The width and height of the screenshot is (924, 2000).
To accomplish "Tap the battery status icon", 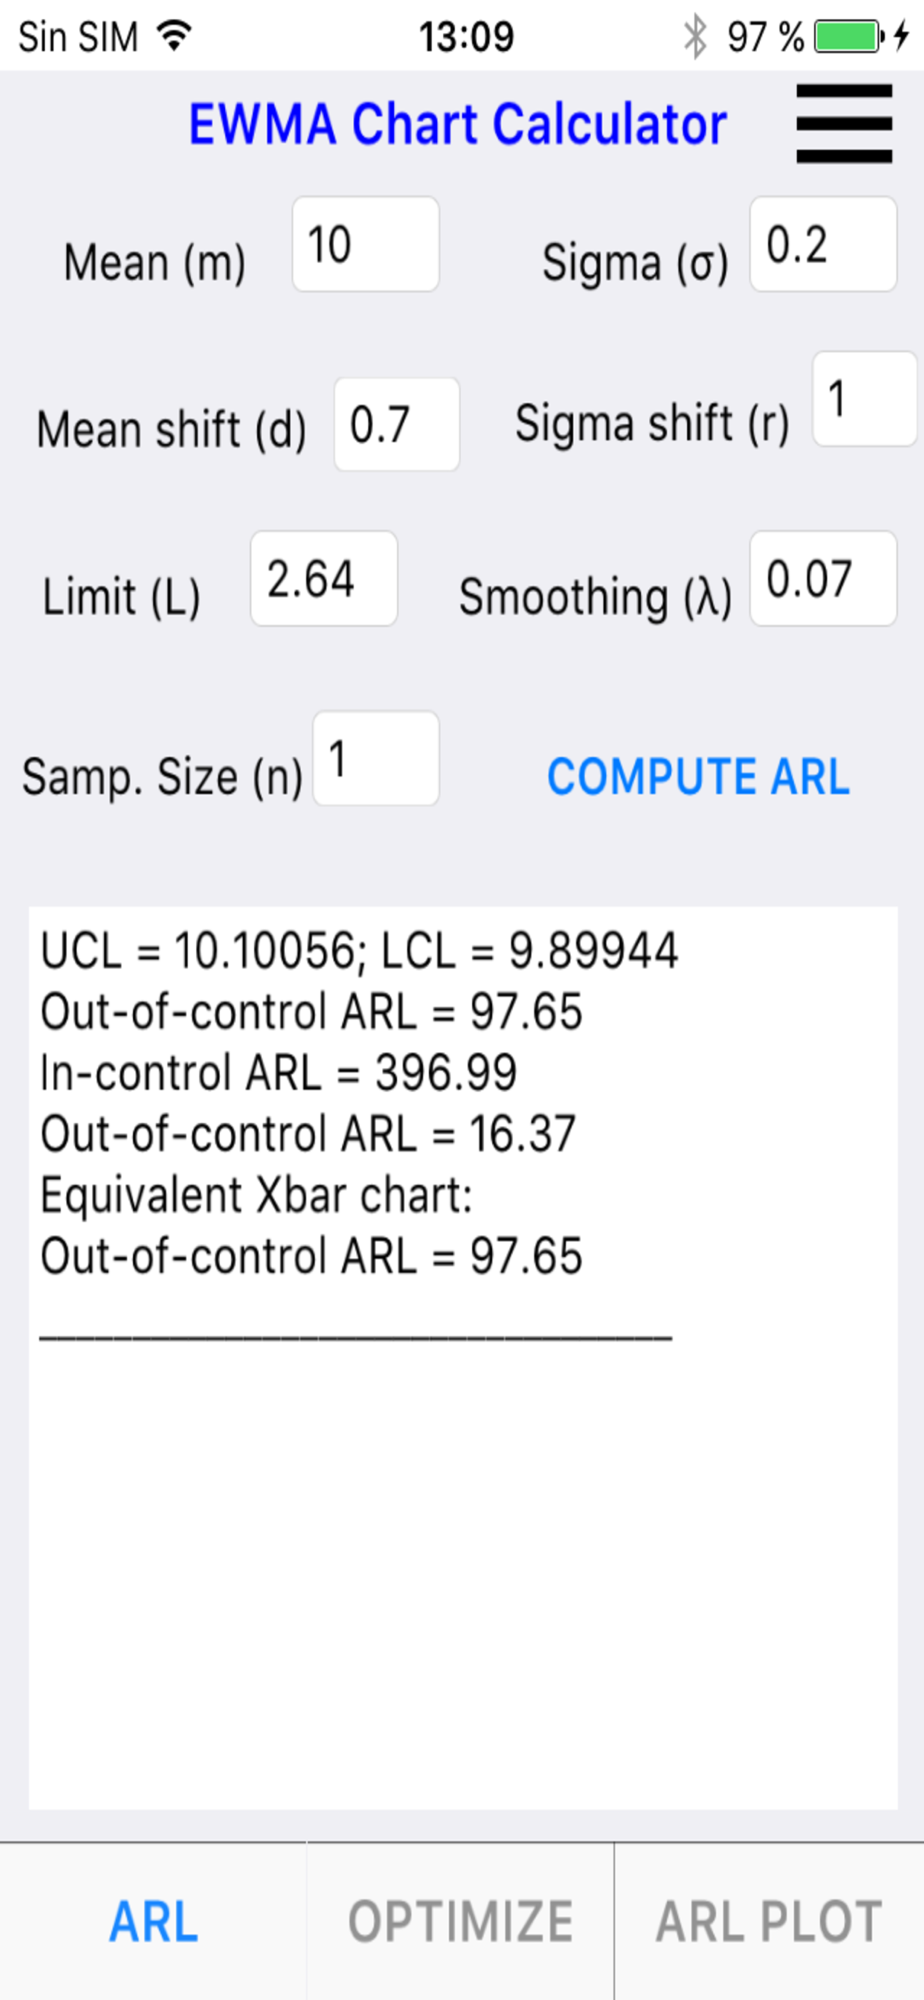I will 847,37.
